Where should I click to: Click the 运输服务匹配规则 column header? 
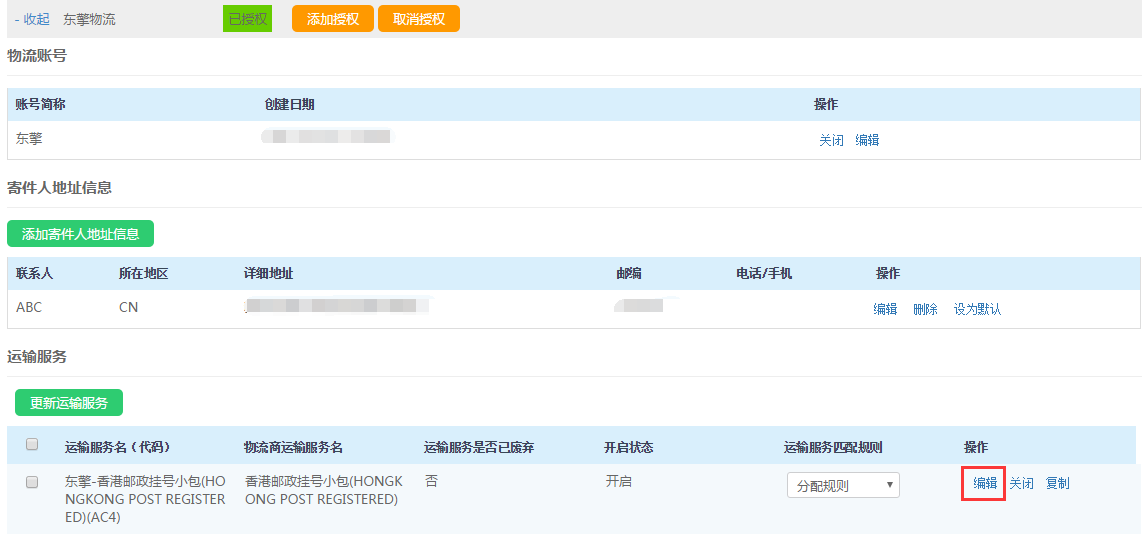click(x=833, y=447)
